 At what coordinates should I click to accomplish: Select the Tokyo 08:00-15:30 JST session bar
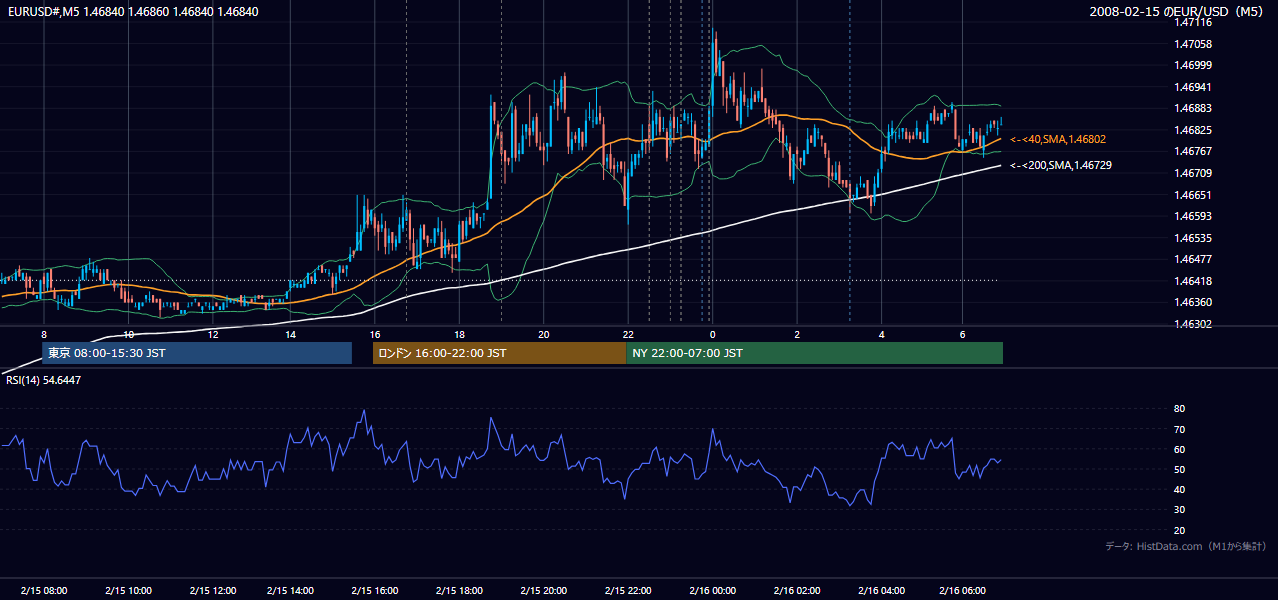pos(197,353)
